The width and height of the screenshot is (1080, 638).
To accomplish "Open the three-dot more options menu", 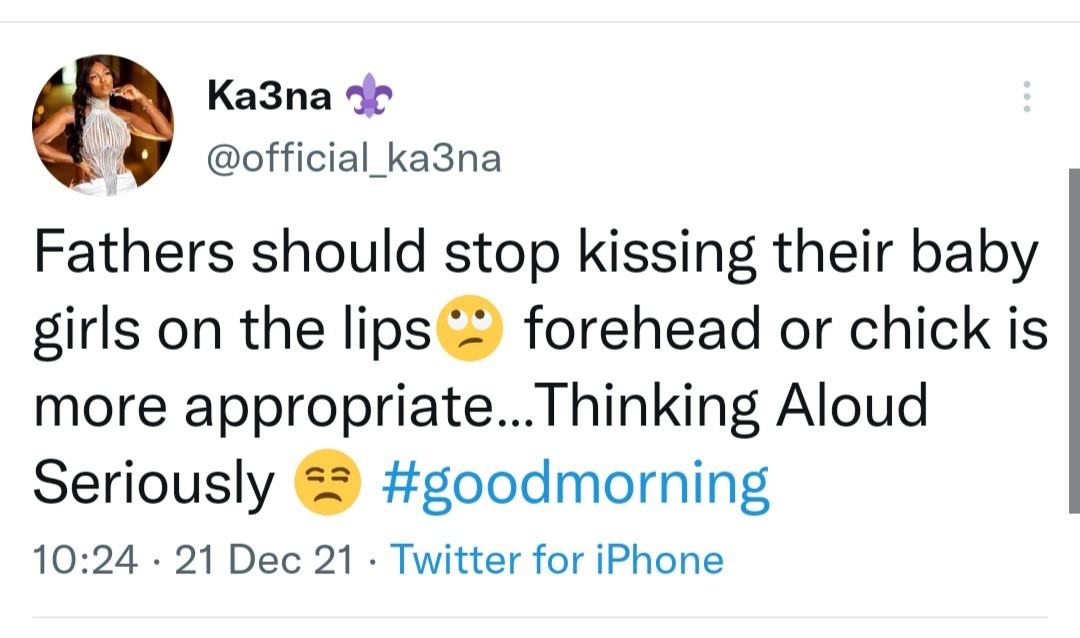I will (1026, 96).
